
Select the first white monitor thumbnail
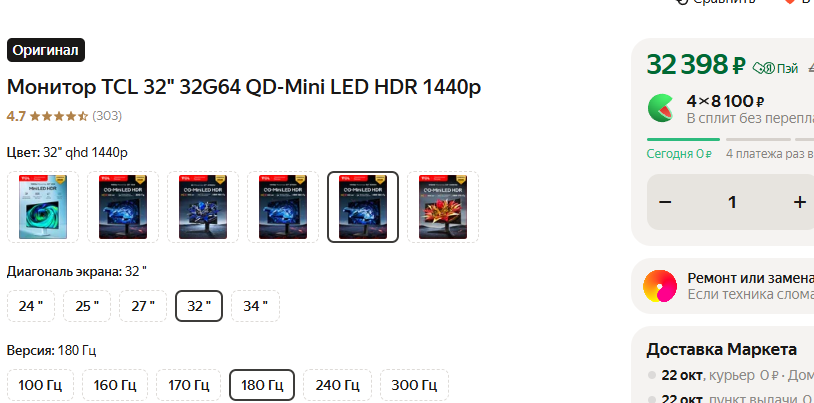click(x=43, y=207)
